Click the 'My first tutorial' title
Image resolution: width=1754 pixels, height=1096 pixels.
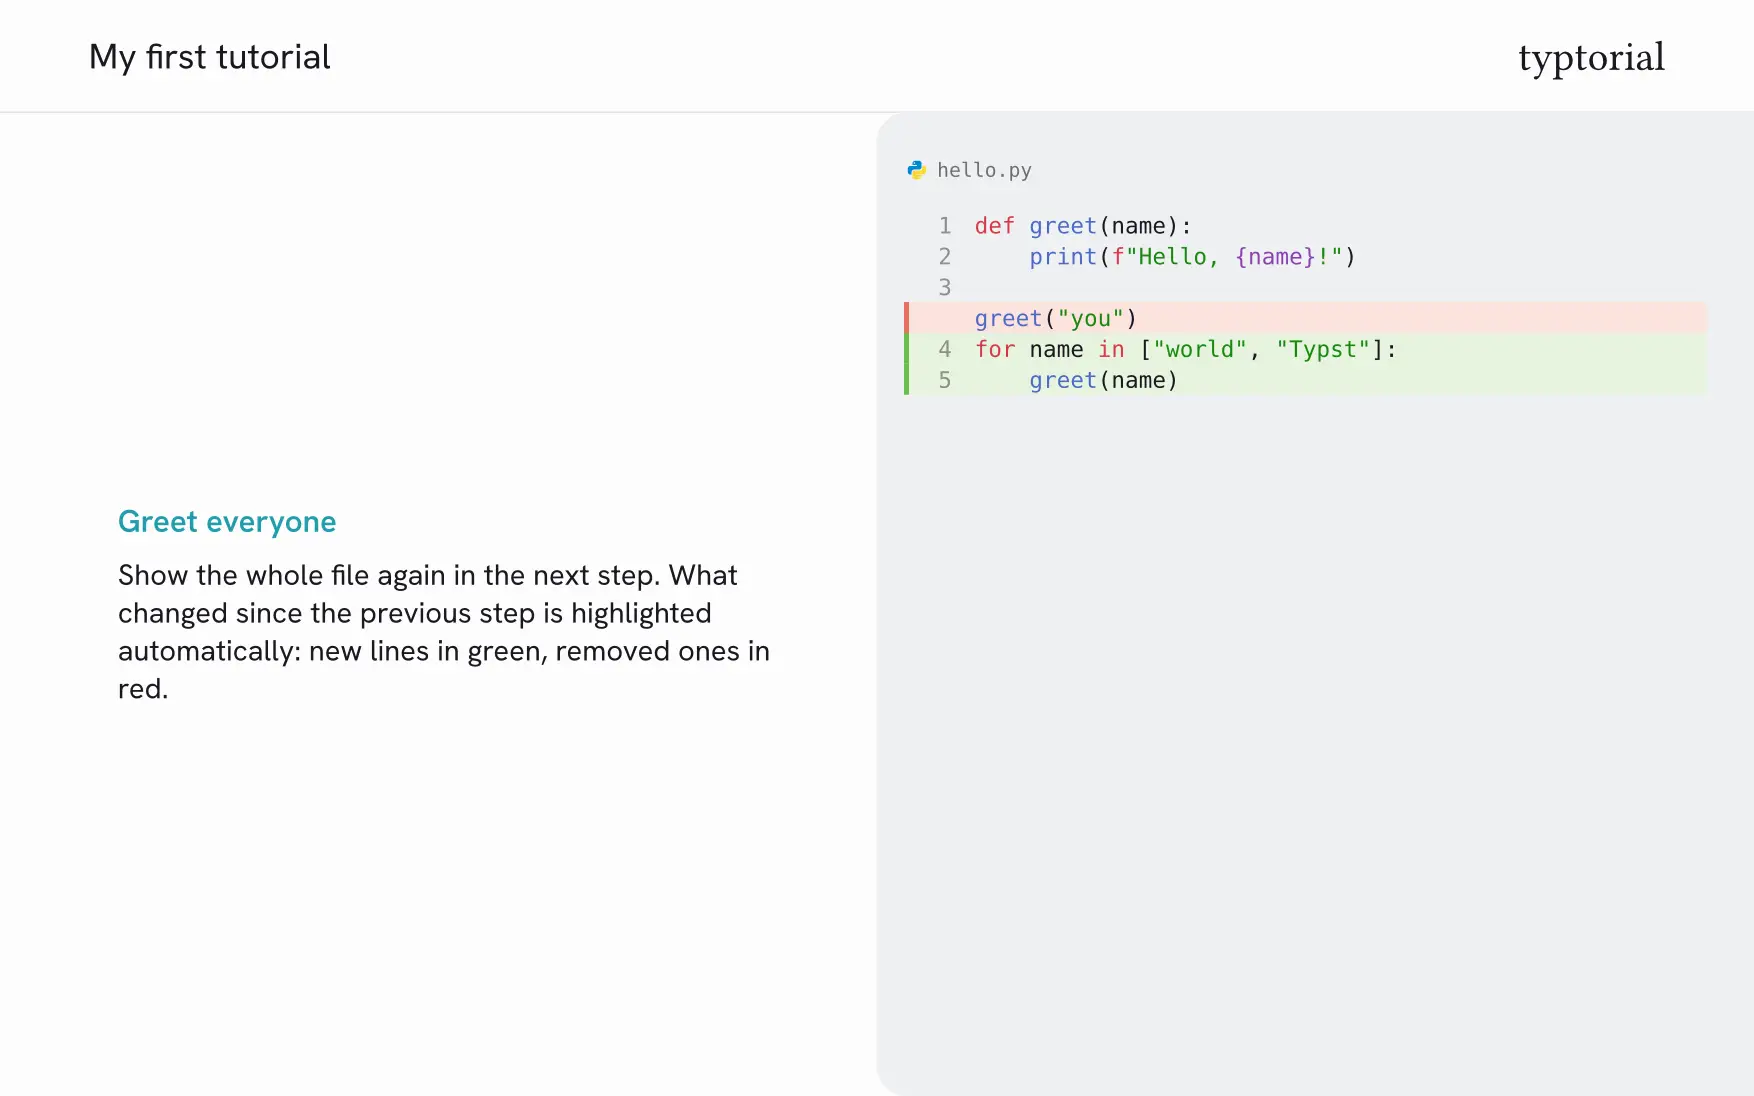click(210, 57)
